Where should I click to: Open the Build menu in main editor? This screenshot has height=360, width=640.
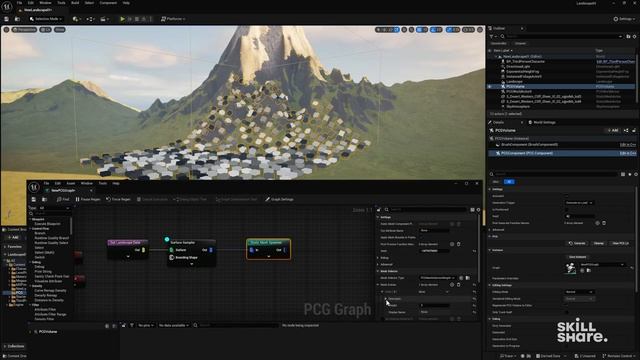click(75, 3)
